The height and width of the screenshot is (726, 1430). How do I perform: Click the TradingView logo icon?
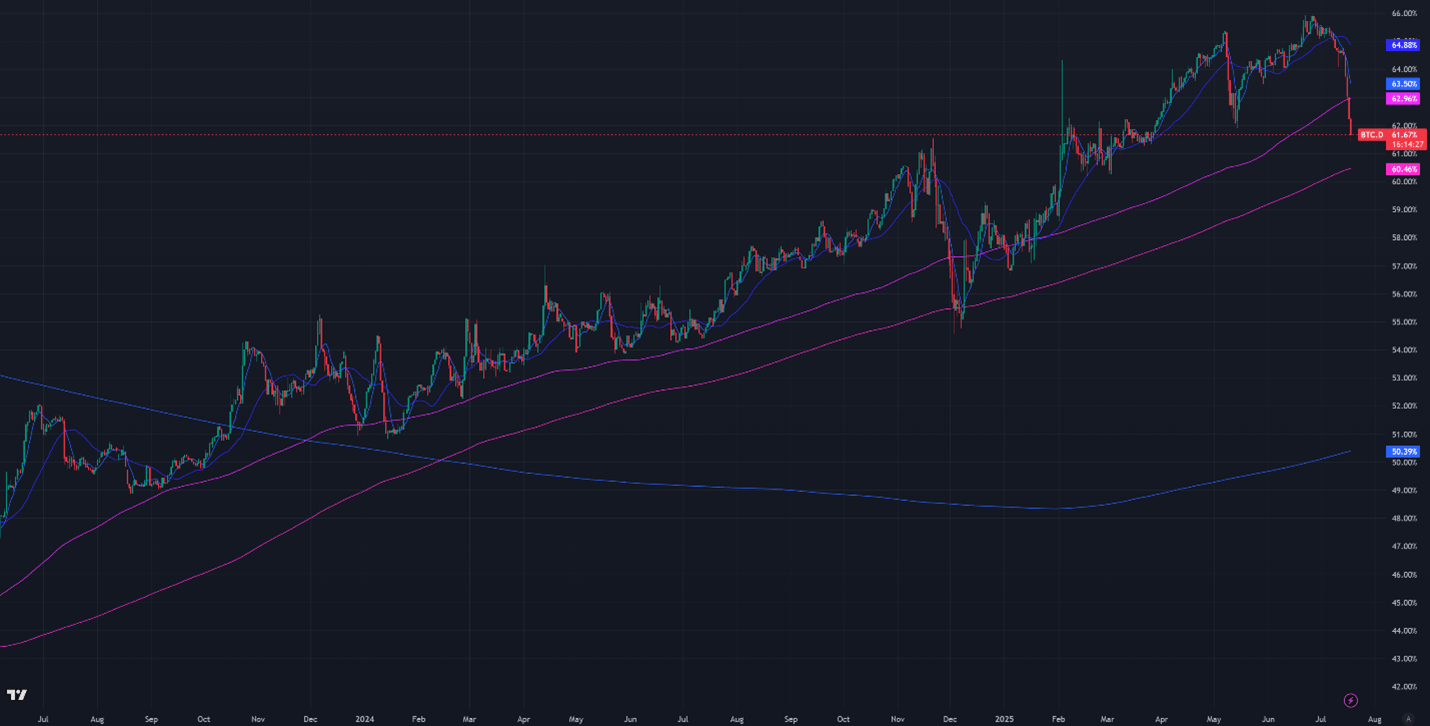click(x=17, y=695)
